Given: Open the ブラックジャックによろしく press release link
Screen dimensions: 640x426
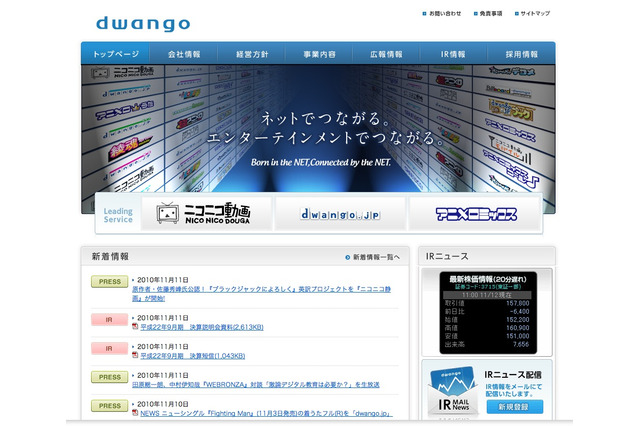Looking at the screenshot, I should [261, 293].
